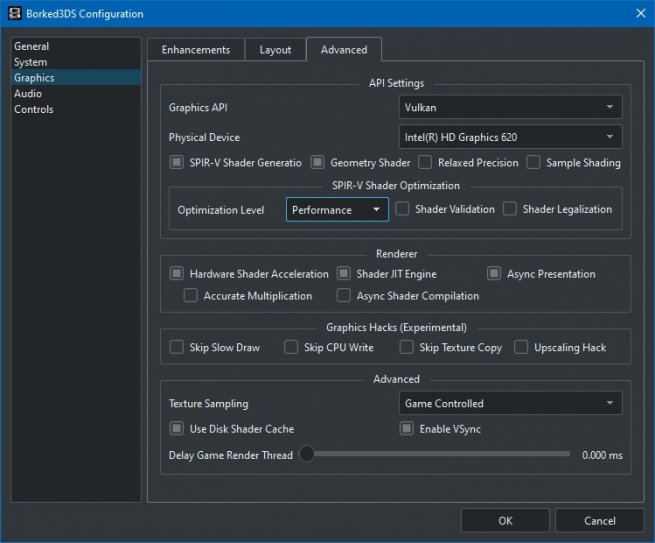655x543 pixels.
Task: Toggle Geometry Shader checkbox
Action: 317,162
